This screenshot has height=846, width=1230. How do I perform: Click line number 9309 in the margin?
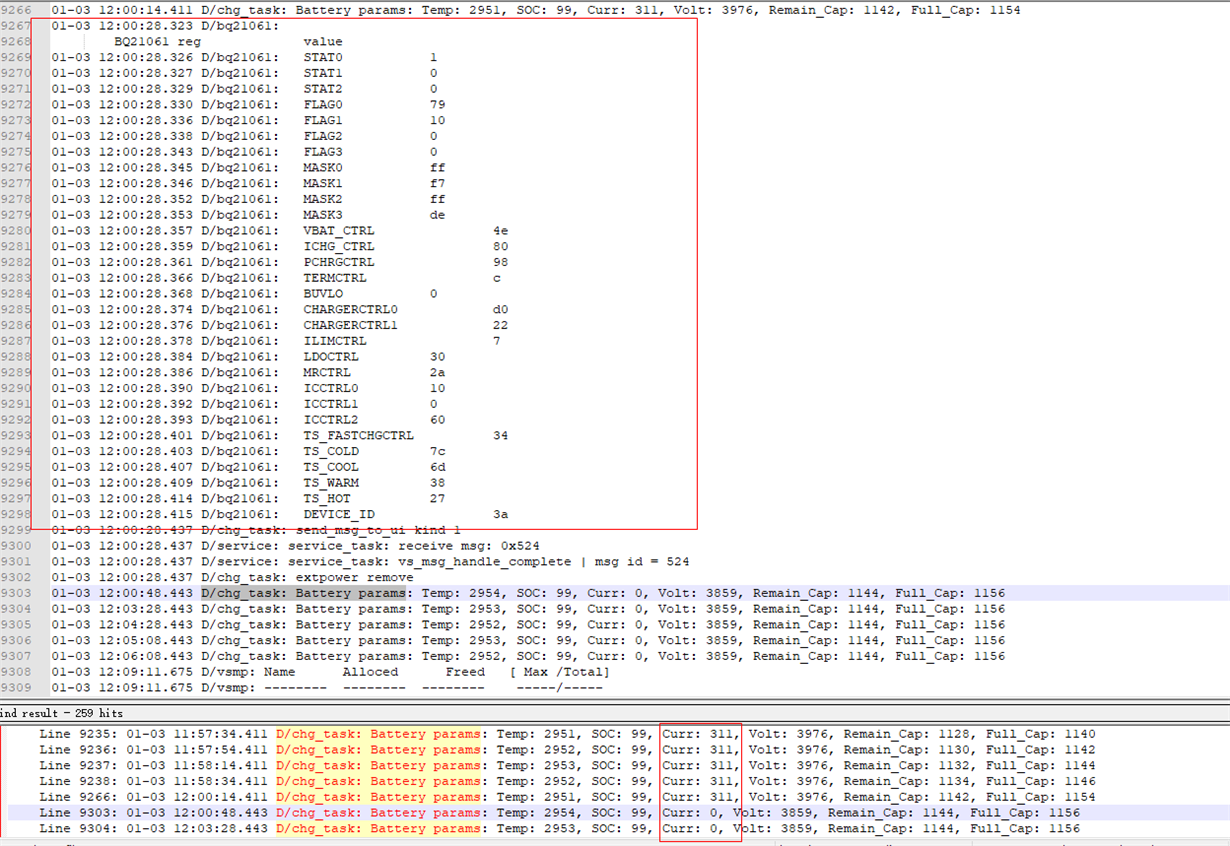pos(17,688)
